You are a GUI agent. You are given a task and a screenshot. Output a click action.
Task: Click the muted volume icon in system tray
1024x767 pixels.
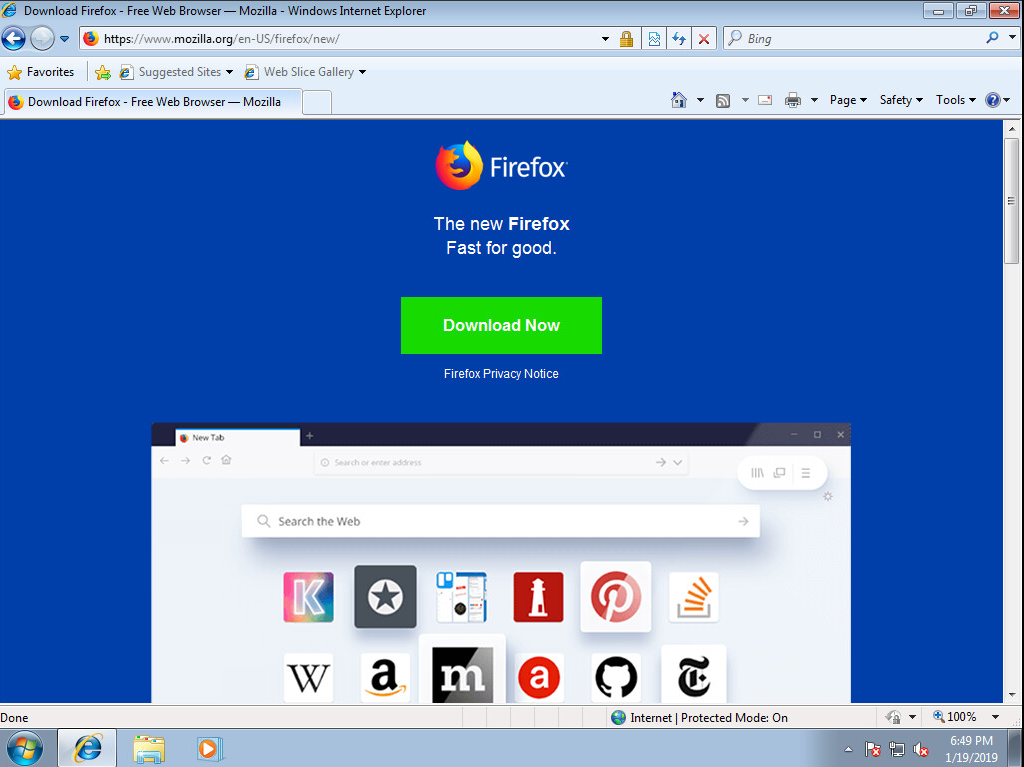(921, 749)
